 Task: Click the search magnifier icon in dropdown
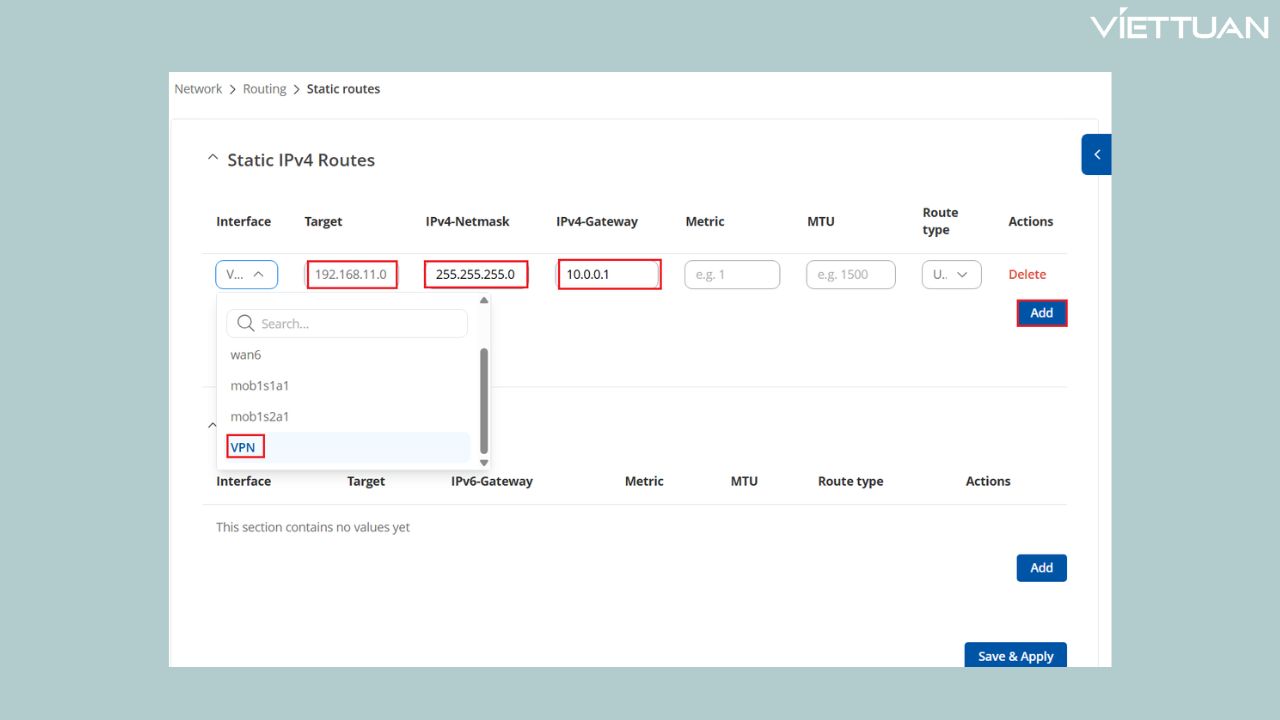pos(245,324)
